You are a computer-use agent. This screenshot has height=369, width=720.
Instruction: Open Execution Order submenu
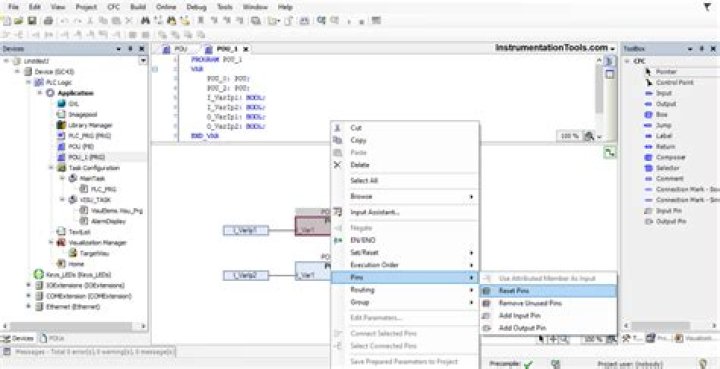point(405,265)
